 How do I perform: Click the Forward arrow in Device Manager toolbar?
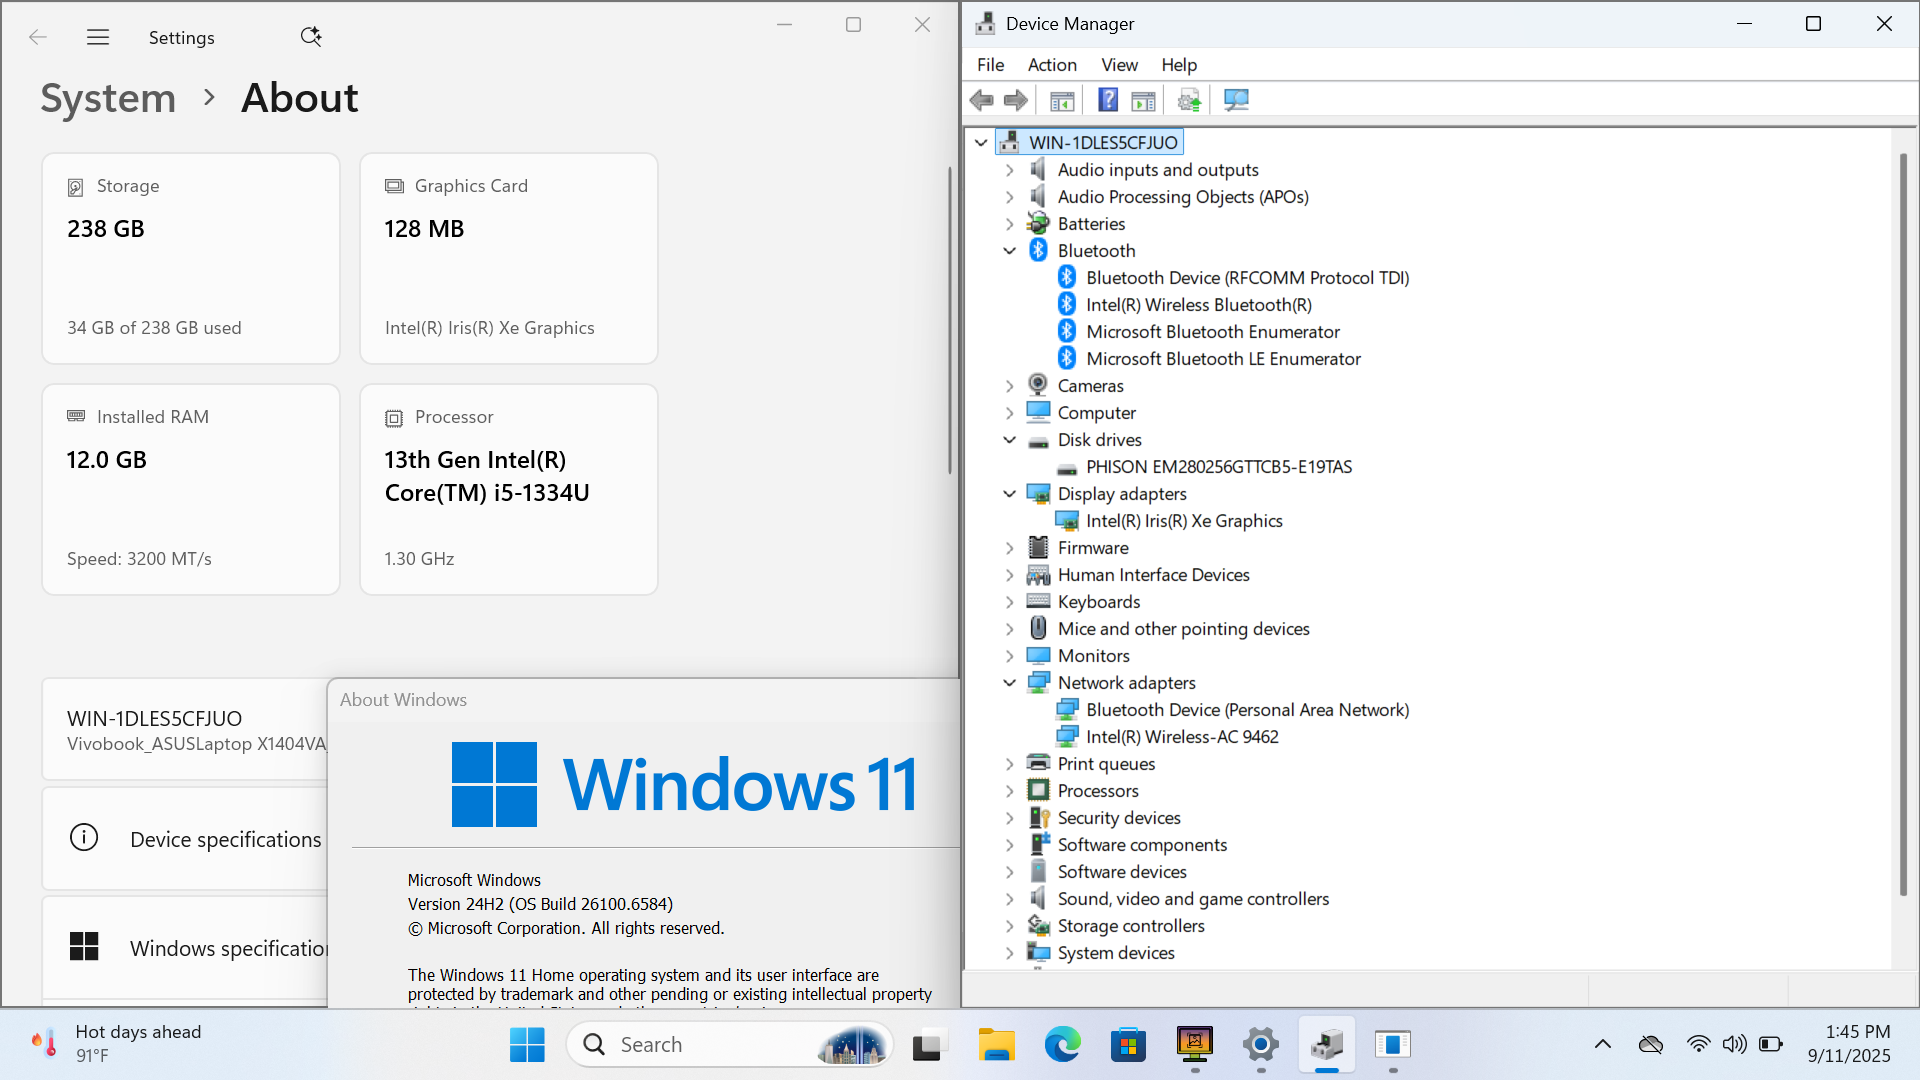1016,100
